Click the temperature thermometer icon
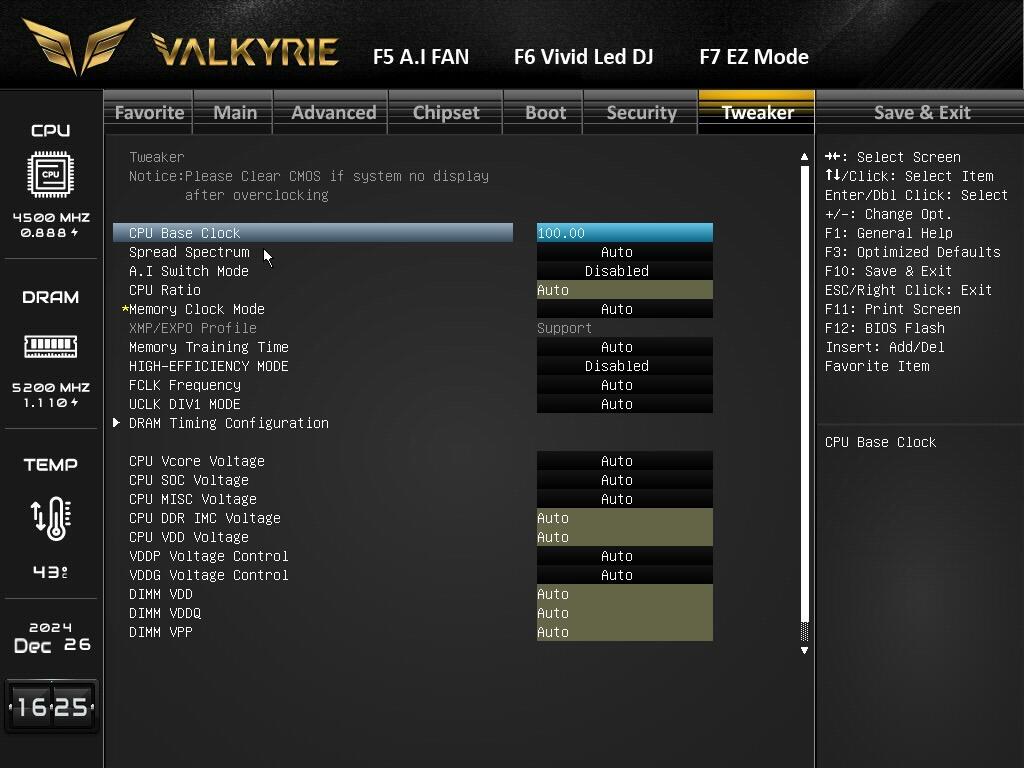 [x=50, y=518]
